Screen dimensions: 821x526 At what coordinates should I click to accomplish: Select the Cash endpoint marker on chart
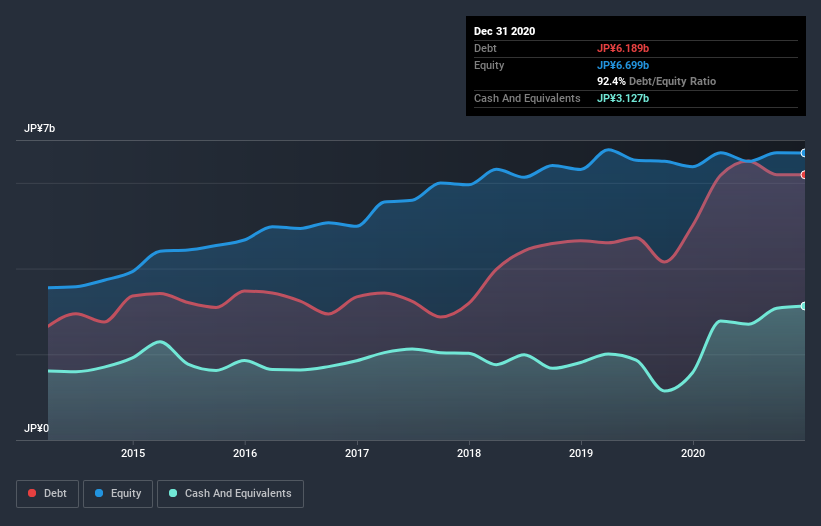pos(804,306)
